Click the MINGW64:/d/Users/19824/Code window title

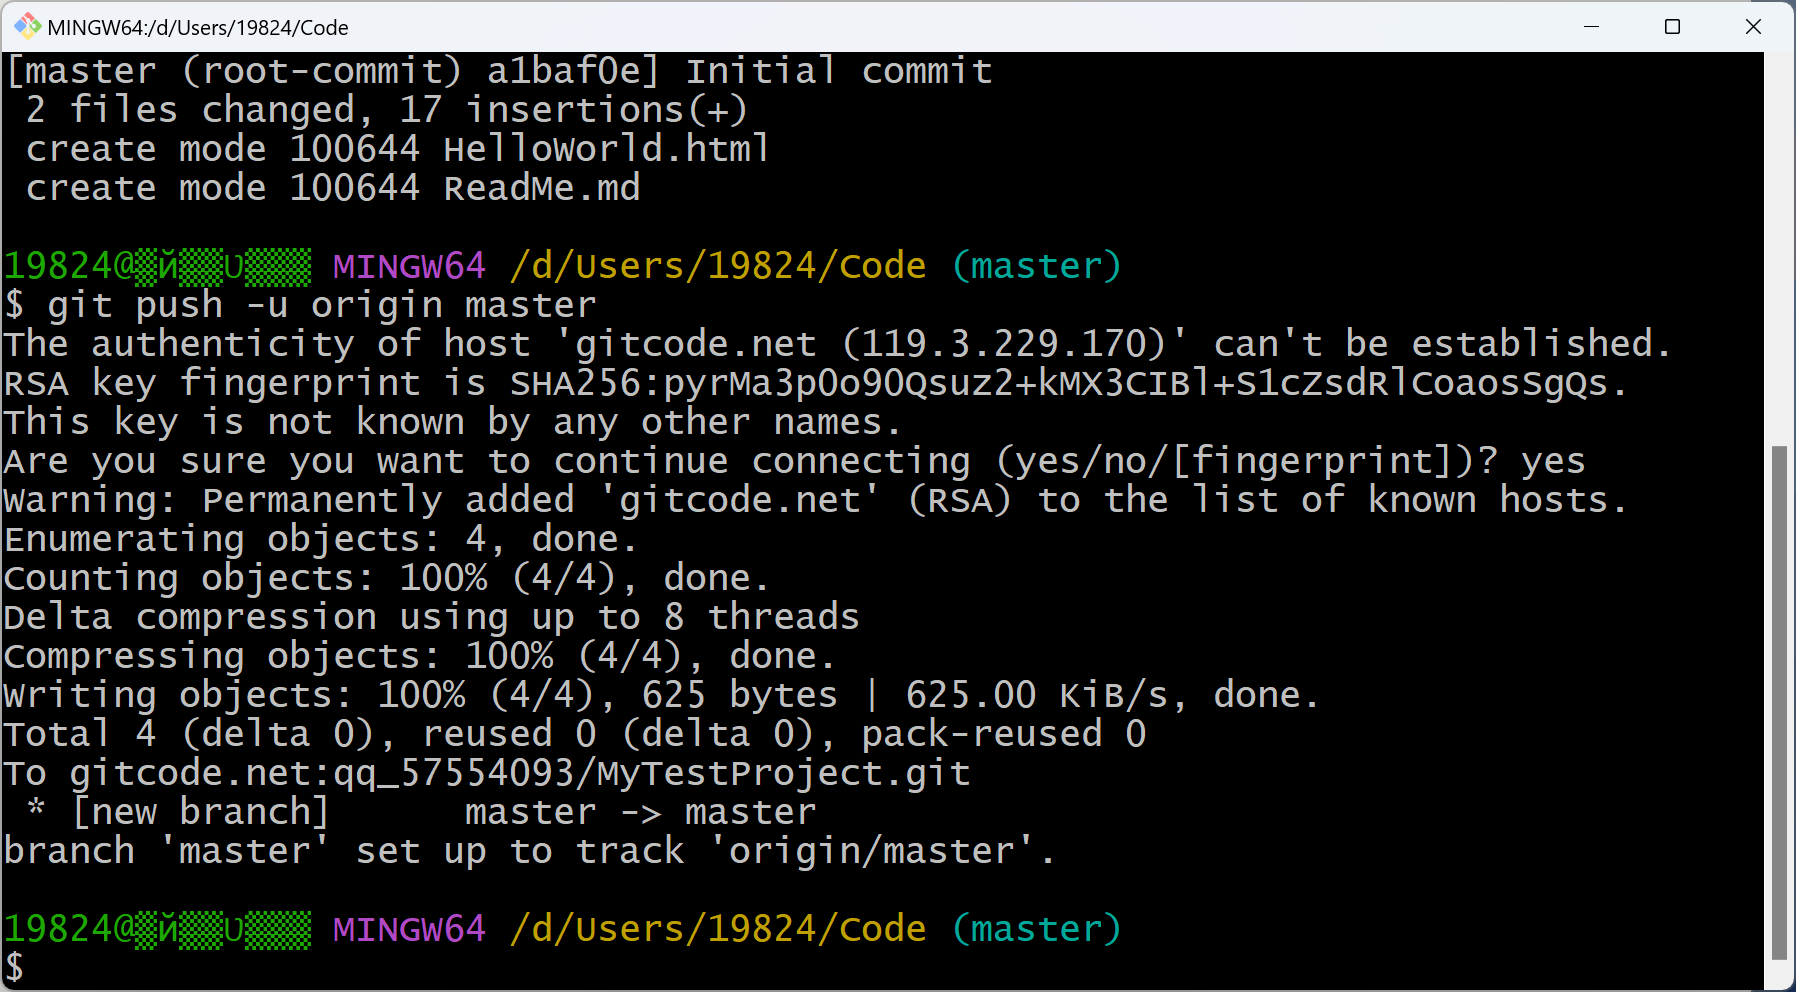[198, 27]
